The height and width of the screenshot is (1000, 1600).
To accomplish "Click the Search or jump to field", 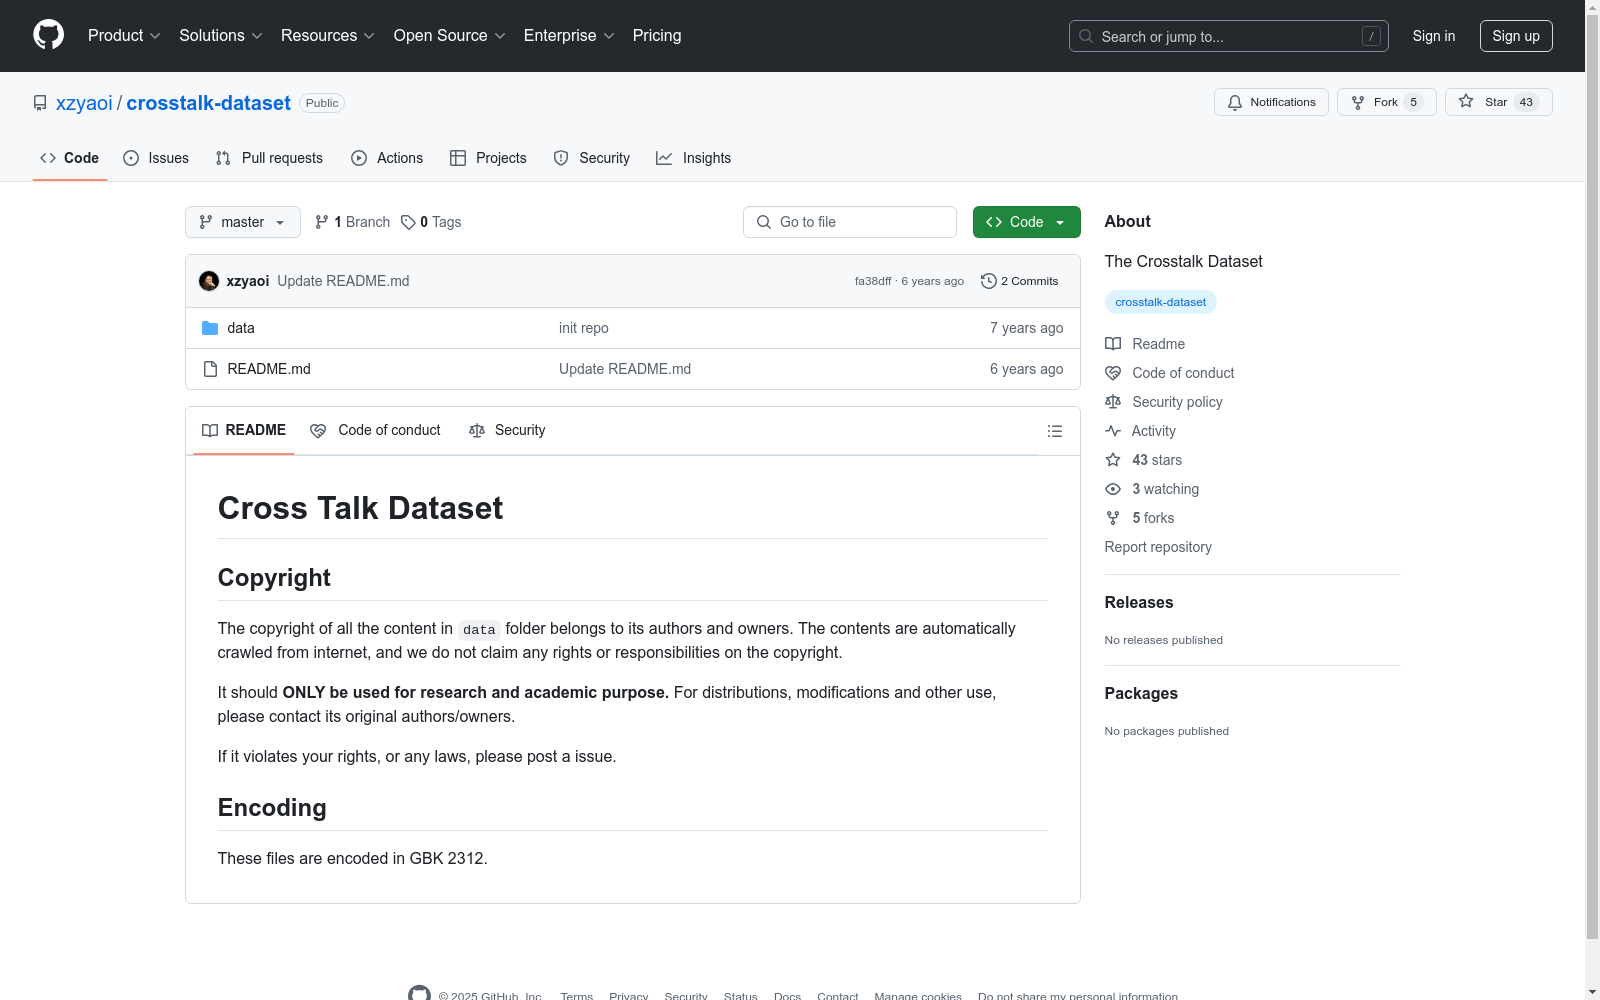I will click(x=1229, y=36).
